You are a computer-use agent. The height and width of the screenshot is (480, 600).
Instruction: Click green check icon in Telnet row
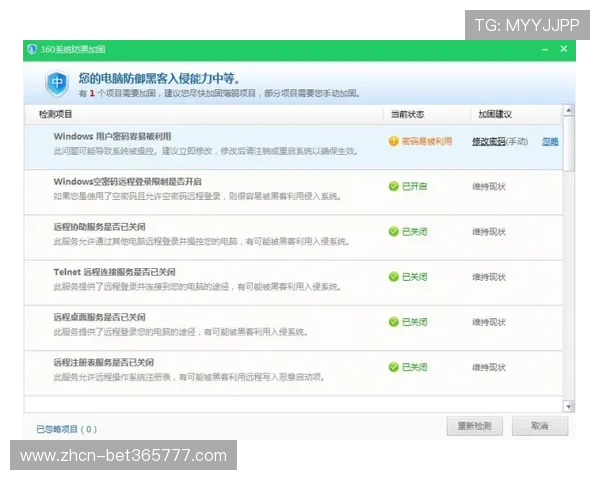coord(393,277)
